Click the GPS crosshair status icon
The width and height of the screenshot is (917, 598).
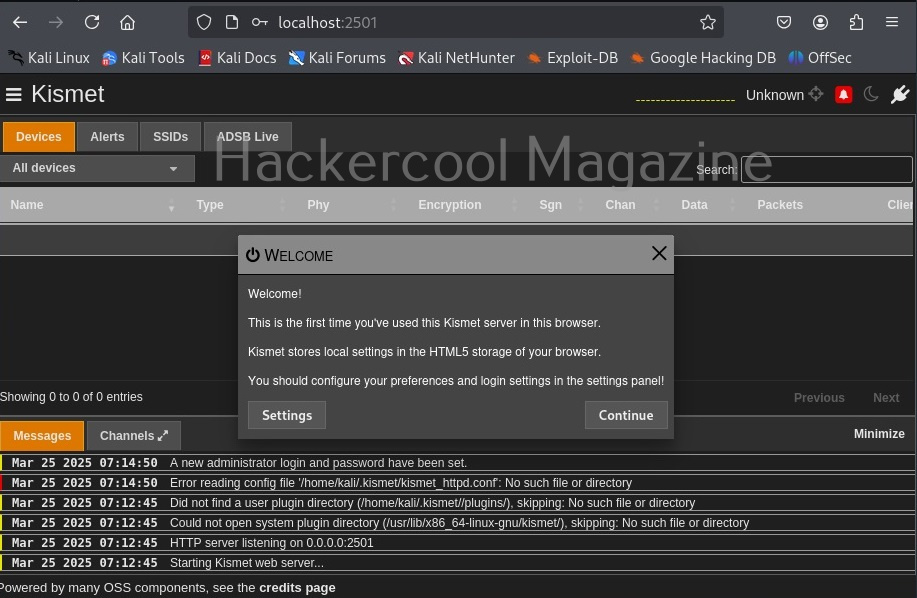pyautogui.click(x=816, y=94)
